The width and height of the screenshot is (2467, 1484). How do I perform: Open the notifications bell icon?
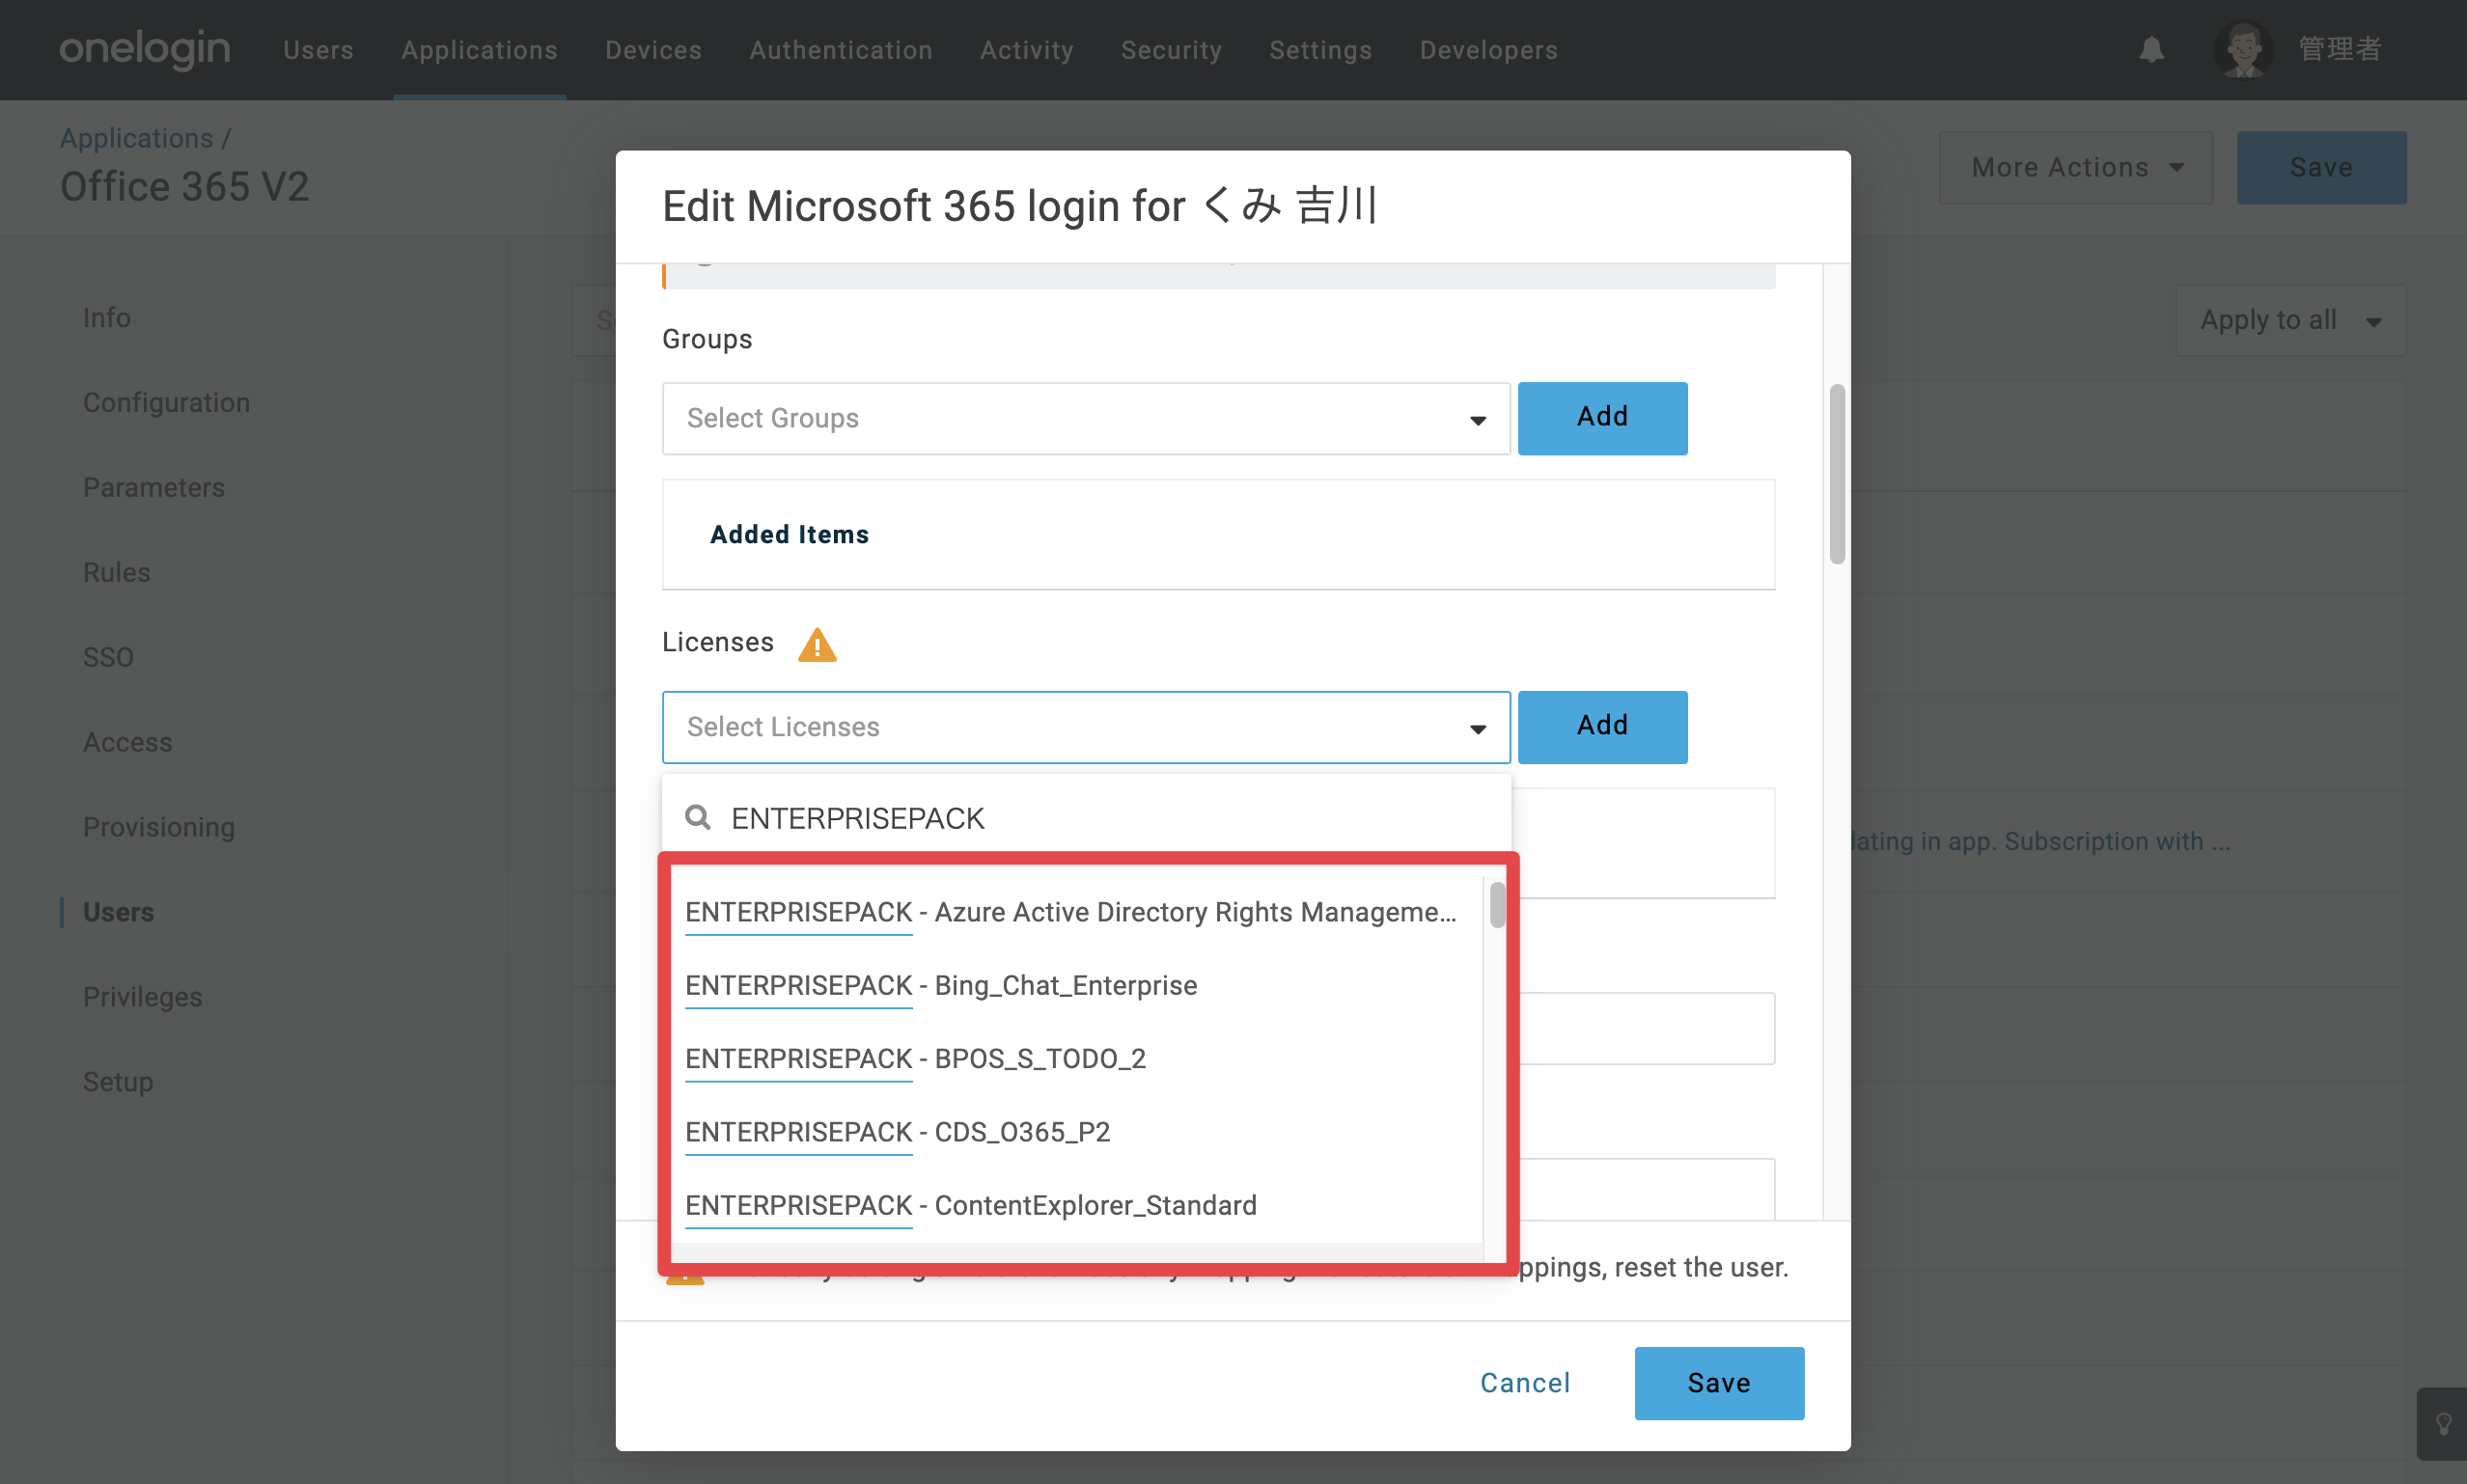(2151, 50)
